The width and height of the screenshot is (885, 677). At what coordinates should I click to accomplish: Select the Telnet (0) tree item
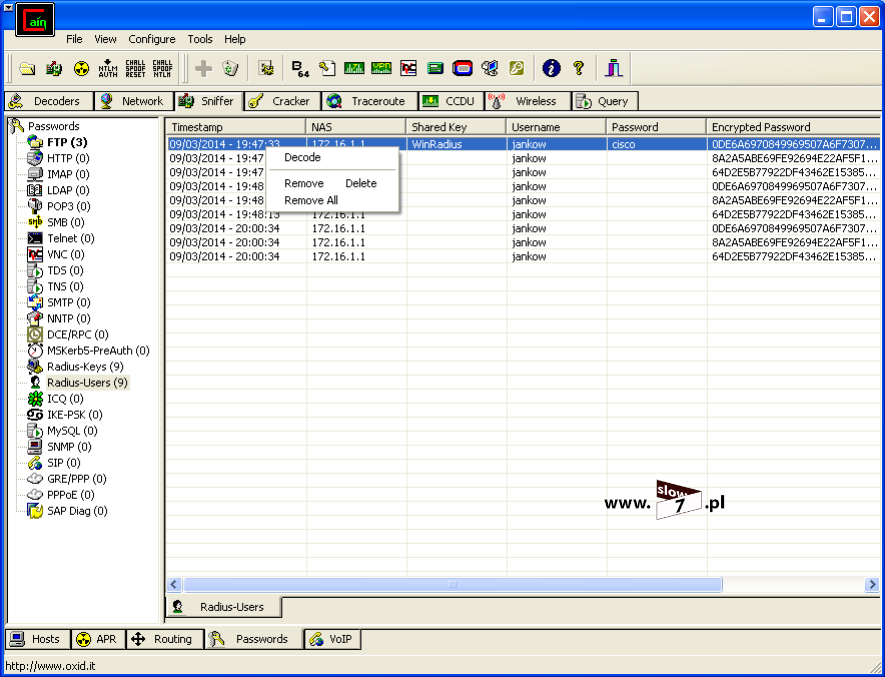71,238
